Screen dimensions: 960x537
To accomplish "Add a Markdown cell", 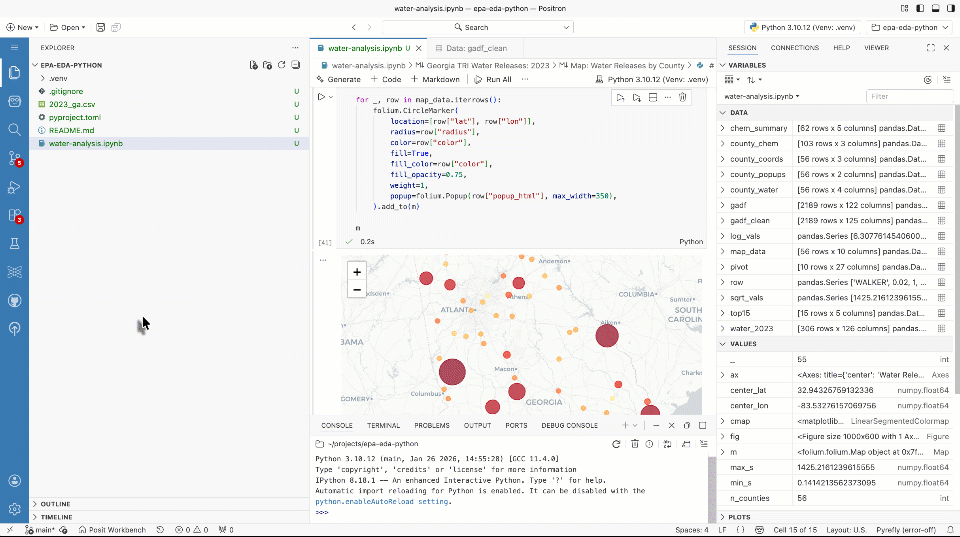I will (x=435, y=79).
